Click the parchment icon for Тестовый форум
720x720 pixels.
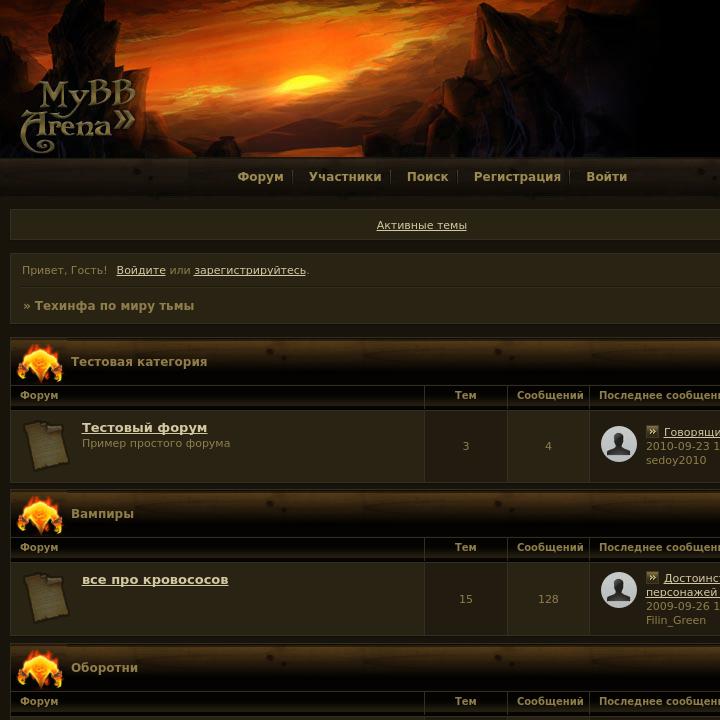46,446
